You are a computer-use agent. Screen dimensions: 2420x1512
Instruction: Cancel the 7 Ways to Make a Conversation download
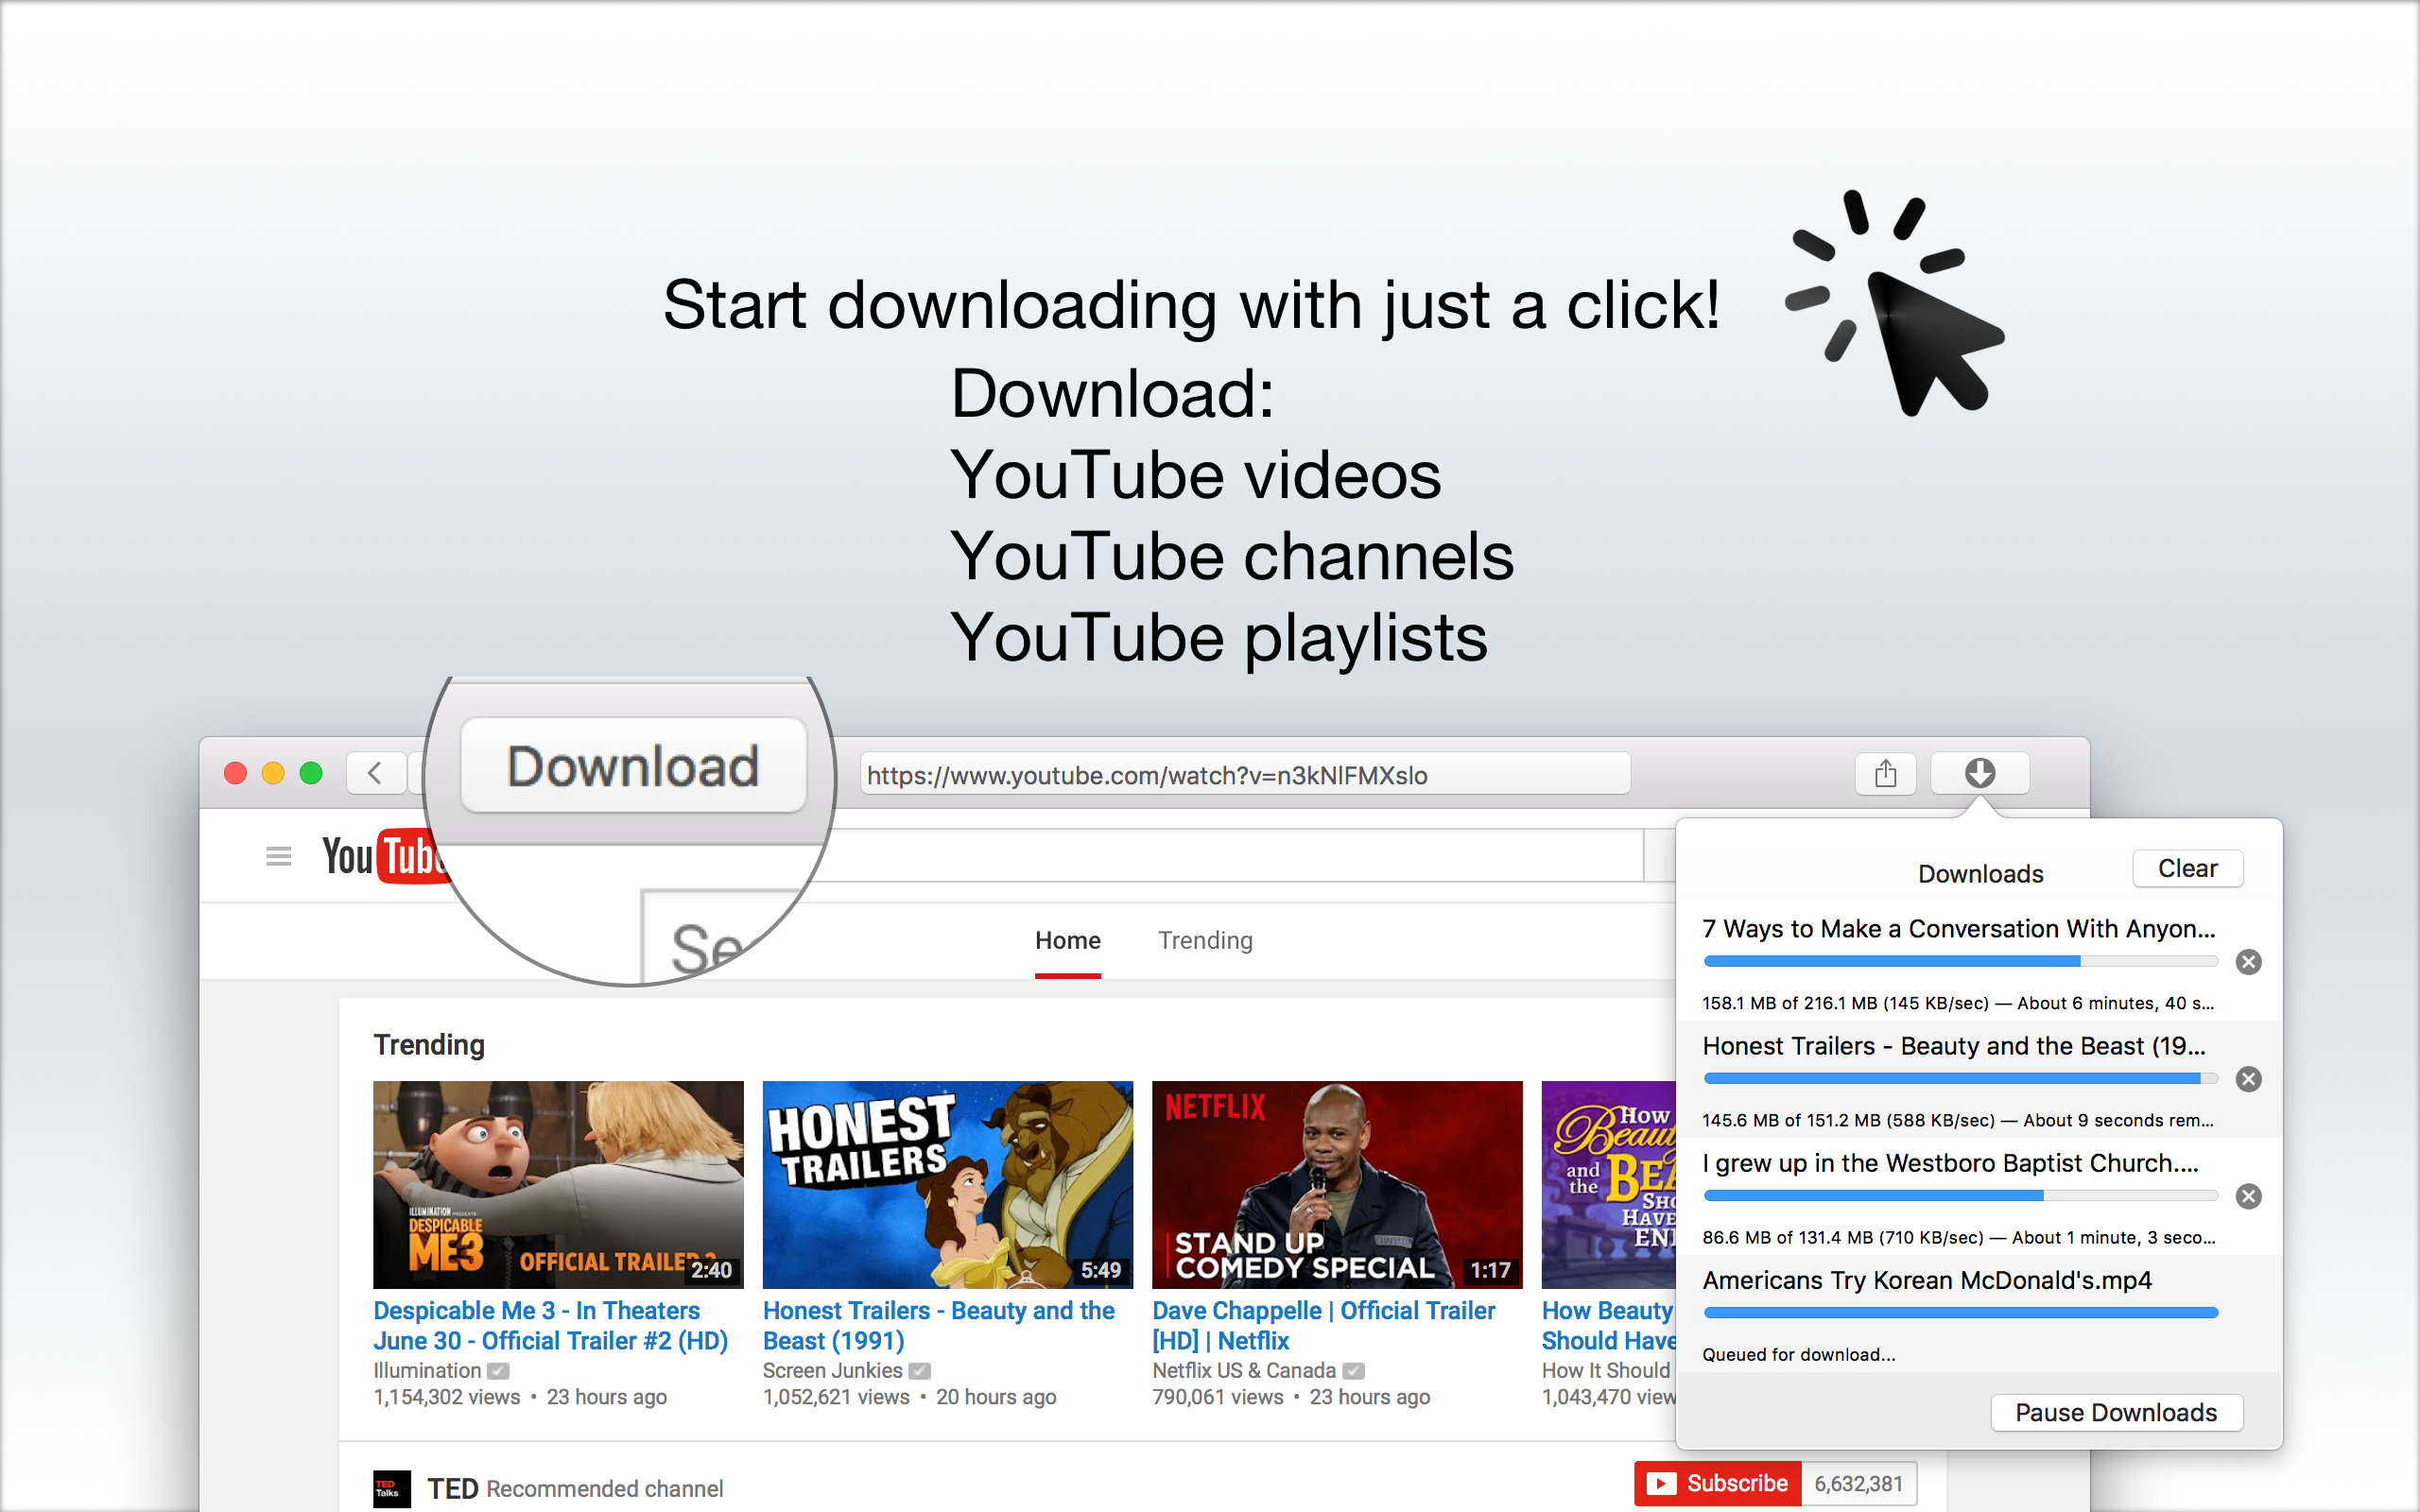point(2249,962)
